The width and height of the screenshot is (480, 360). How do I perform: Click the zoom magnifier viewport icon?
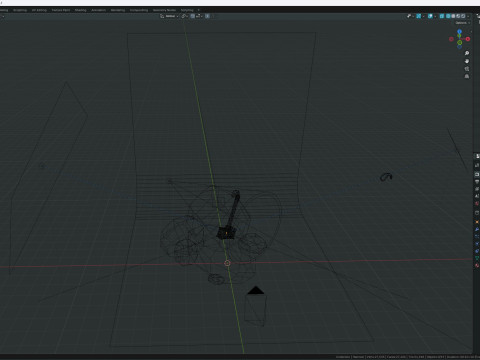tap(467, 53)
